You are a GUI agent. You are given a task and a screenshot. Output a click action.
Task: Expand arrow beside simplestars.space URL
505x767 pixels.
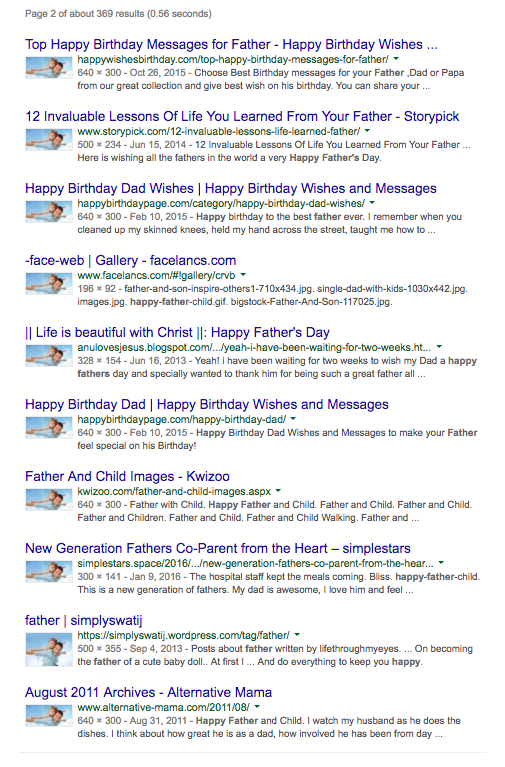441,563
